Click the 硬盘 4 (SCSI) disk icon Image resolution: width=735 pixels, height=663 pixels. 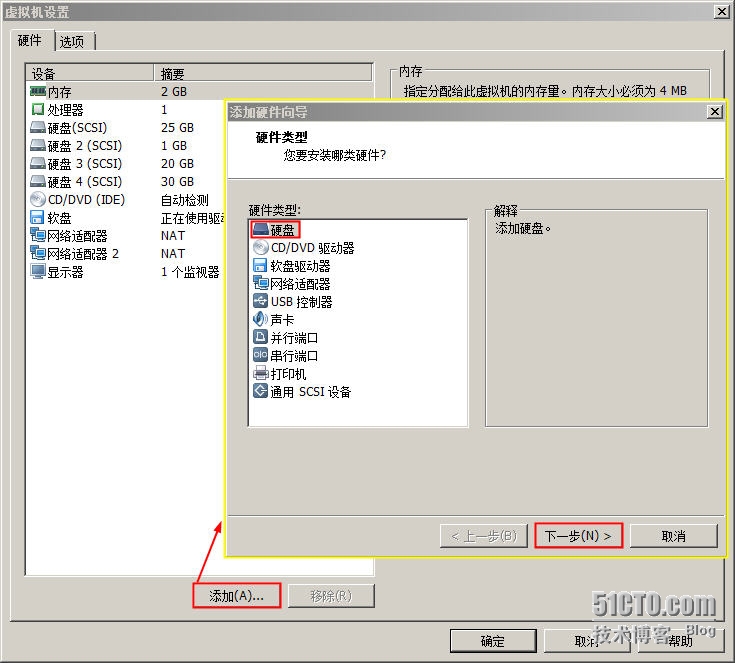coord(38,181)
